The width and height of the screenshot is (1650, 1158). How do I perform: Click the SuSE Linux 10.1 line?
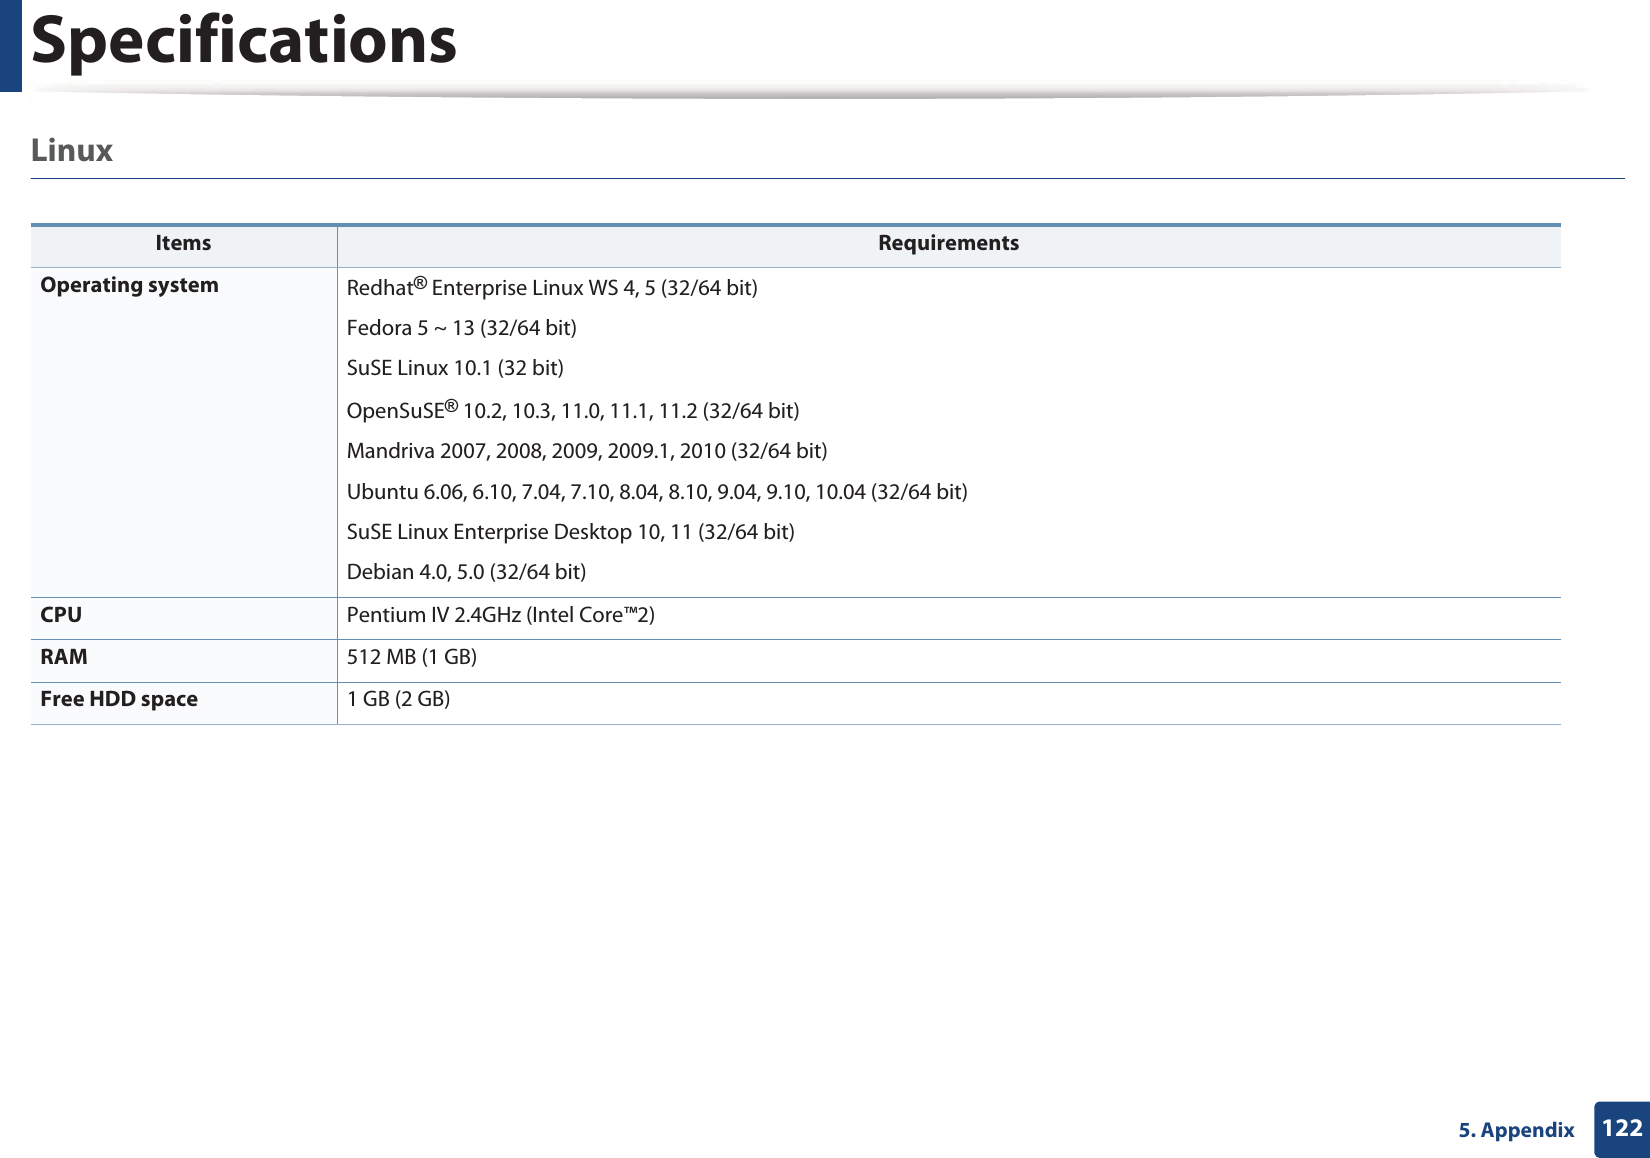(x=455, y=367)
